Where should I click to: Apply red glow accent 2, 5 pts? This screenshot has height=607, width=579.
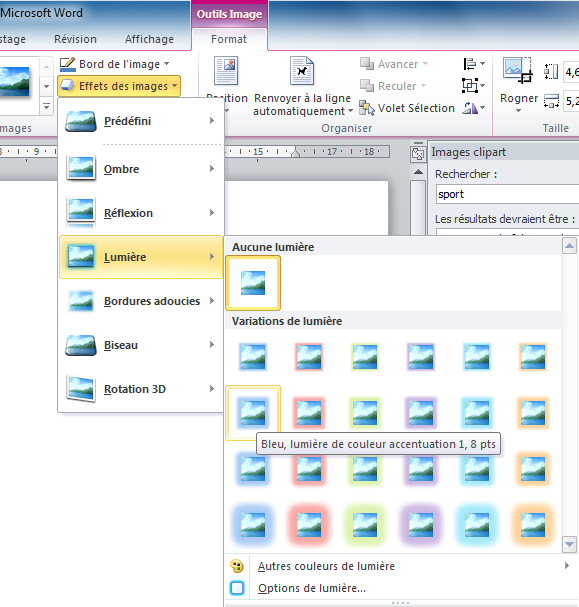pos(309,357)
